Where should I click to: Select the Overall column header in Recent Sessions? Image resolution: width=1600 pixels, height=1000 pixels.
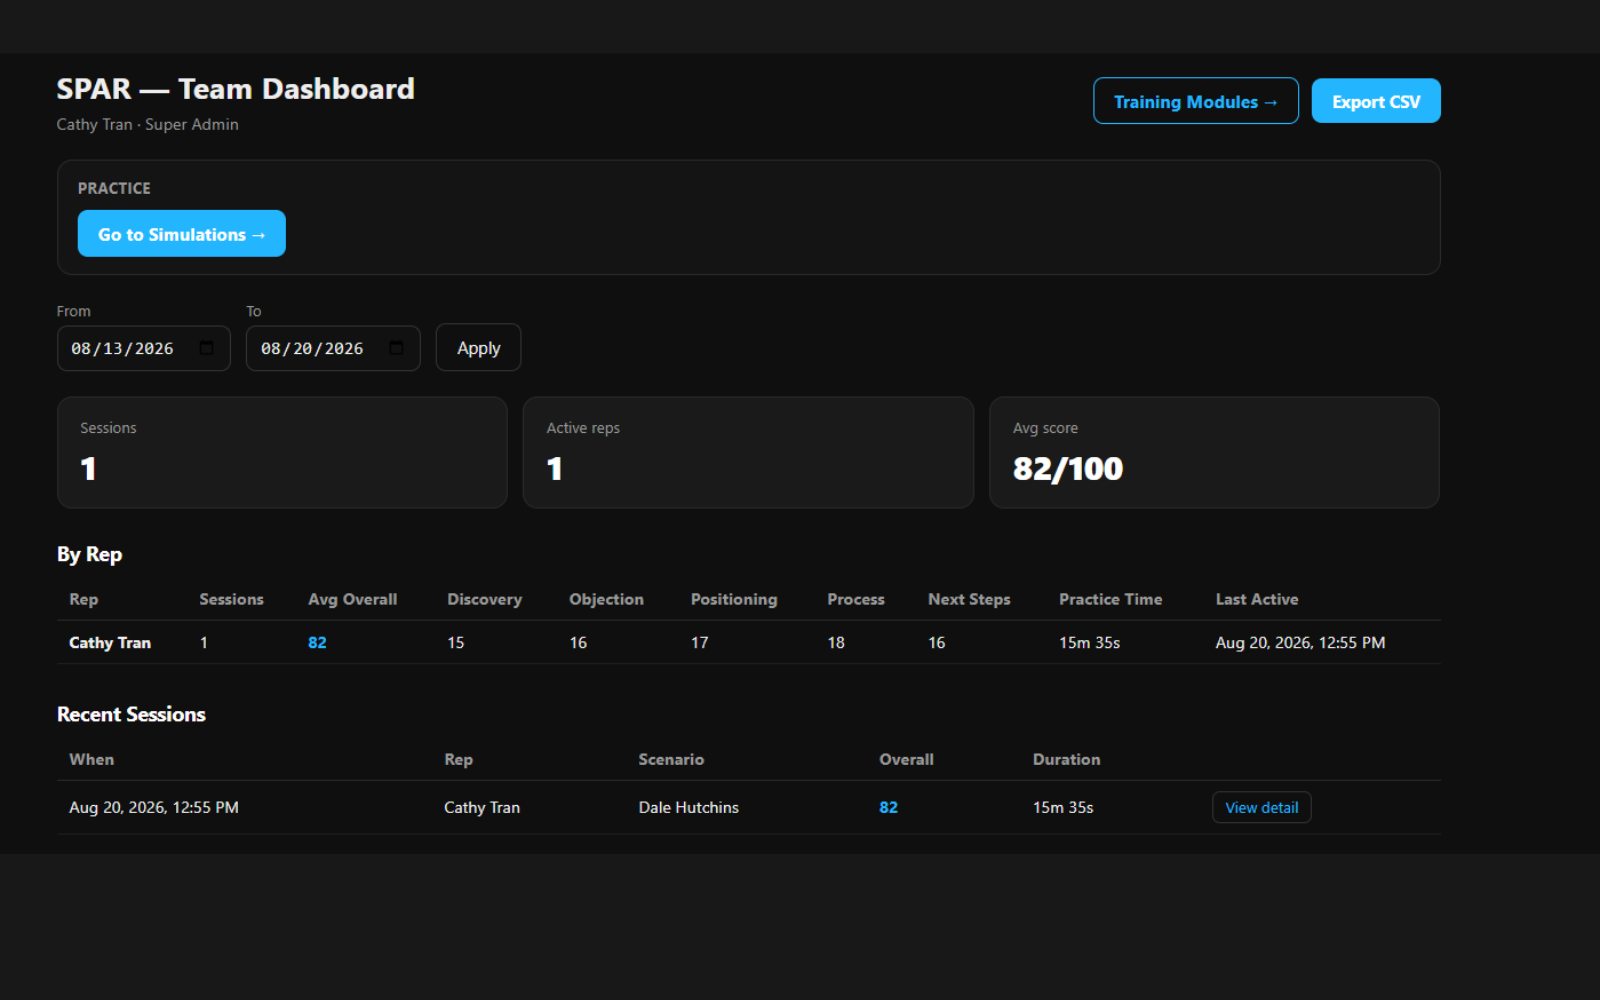(906, 759)
